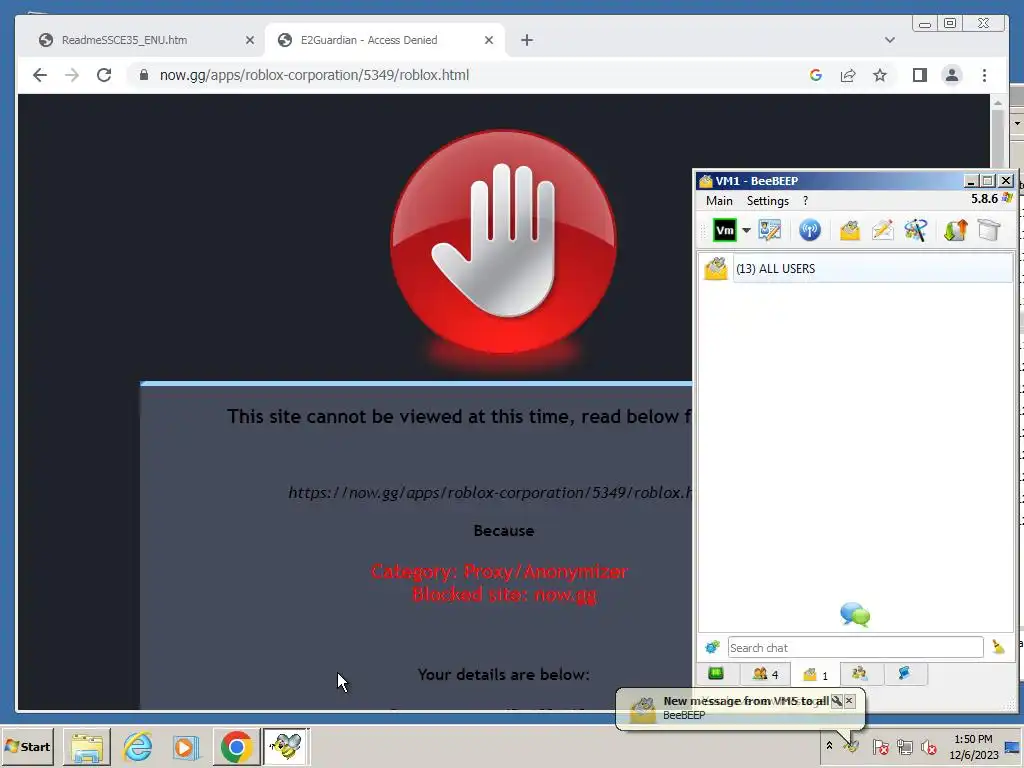
Task: Open Windows Explorer from the taskbar
Action: [x=87, y=746]
